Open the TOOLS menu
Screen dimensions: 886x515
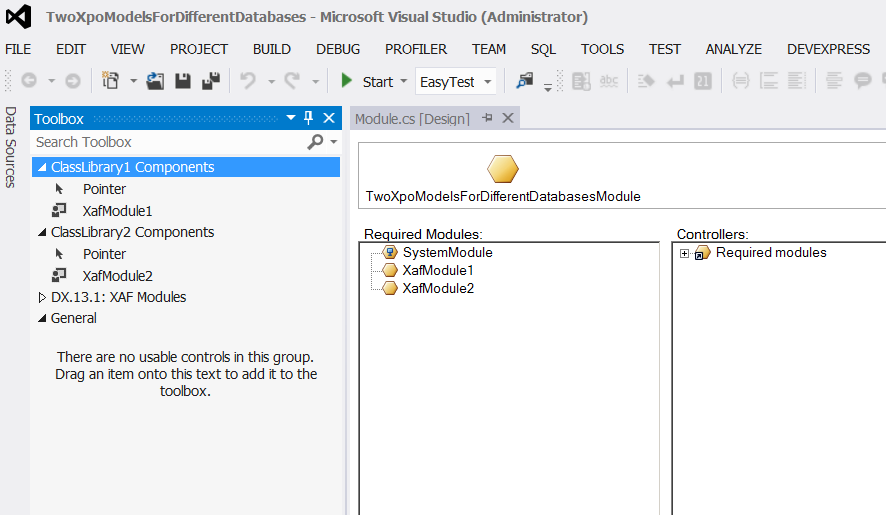pos(602,49)
